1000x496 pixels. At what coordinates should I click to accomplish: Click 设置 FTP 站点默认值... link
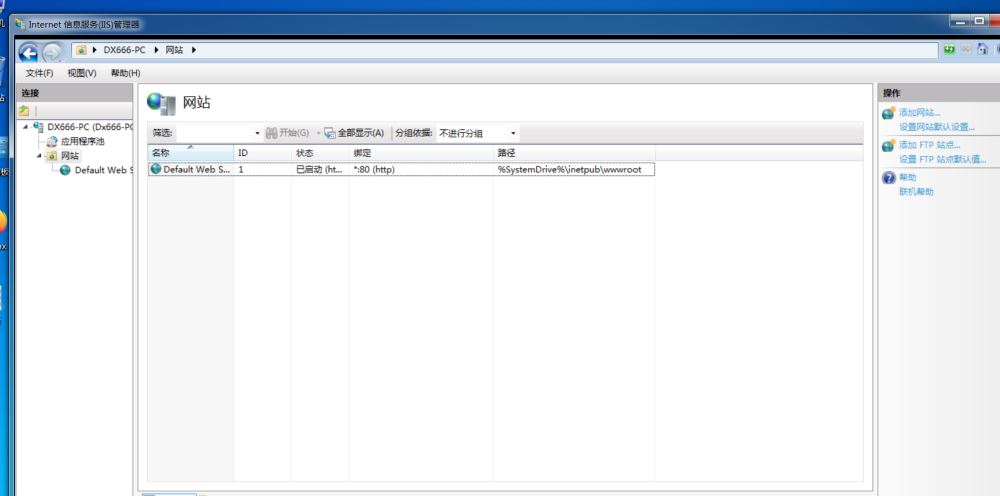click(x=943, y=159)
